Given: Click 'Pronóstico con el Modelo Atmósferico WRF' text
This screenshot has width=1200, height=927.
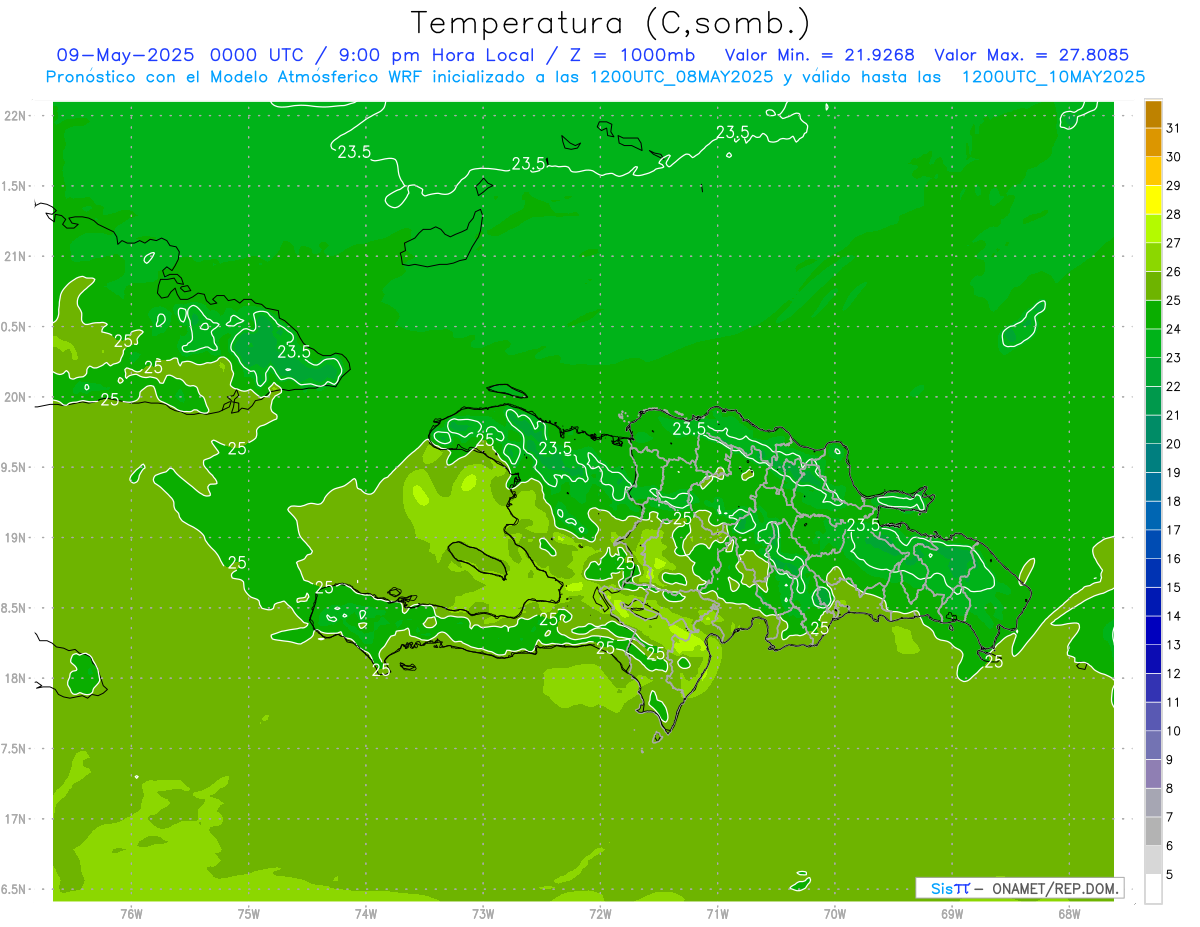Looking at the screenshot, I should click(236, 76).
